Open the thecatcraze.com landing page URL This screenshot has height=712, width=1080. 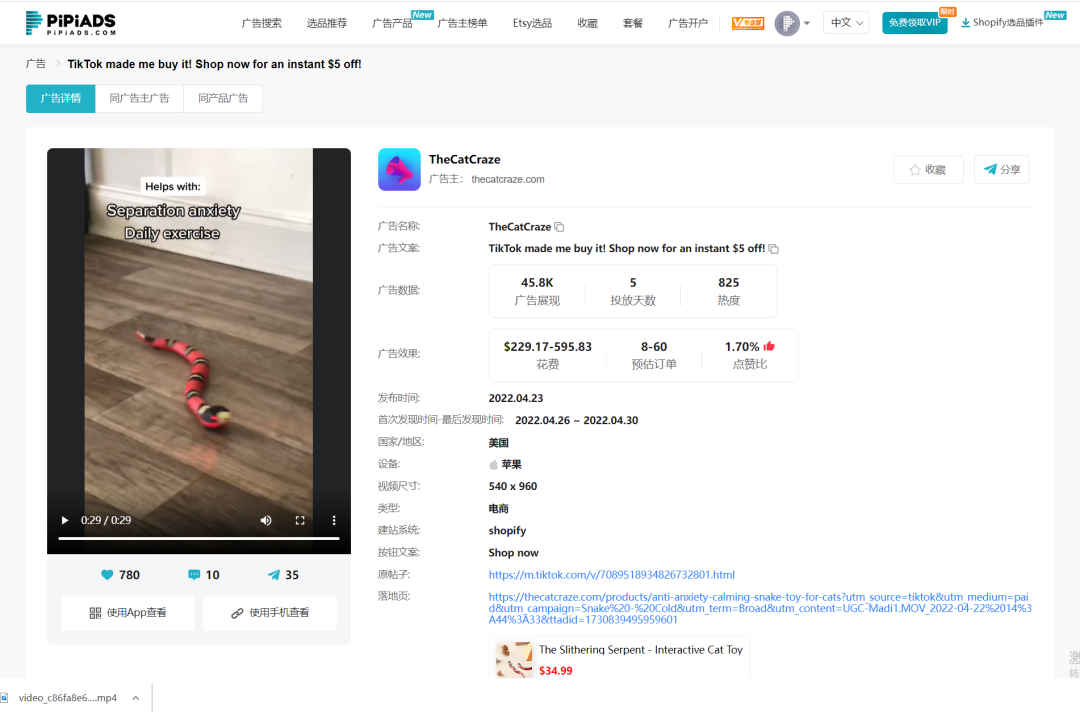(x=760, y=608)
